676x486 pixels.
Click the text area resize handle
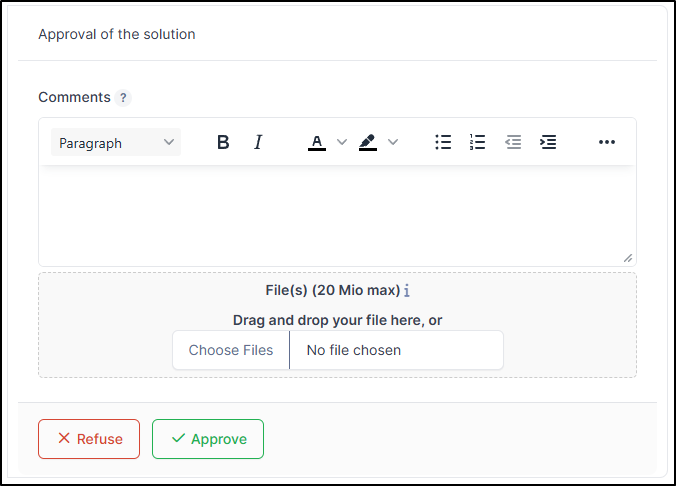tap(628, 258)
